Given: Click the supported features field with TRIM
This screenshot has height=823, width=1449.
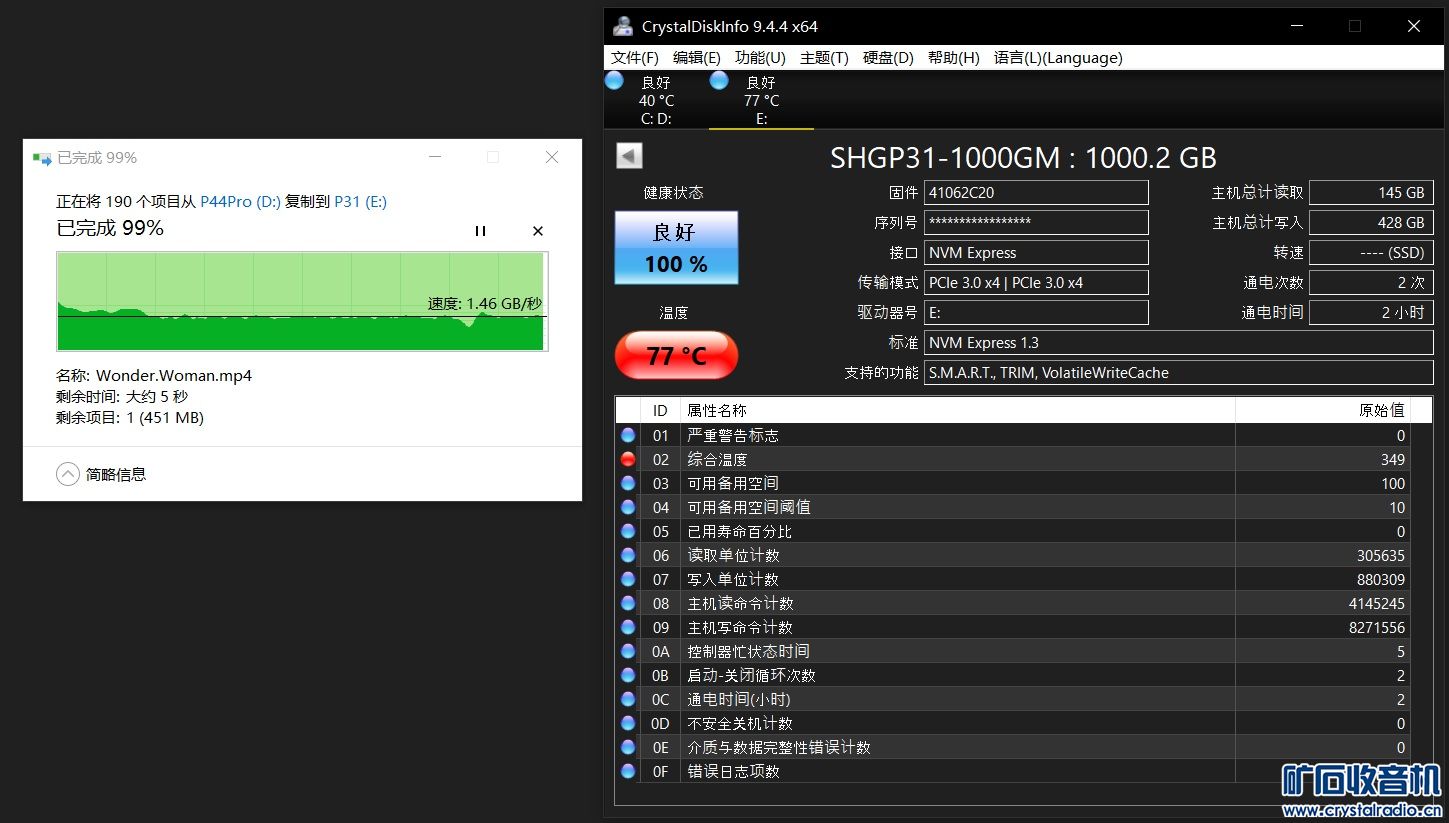Looking at the screenshot, I should pyautogui.click(x=1178, y=373).
